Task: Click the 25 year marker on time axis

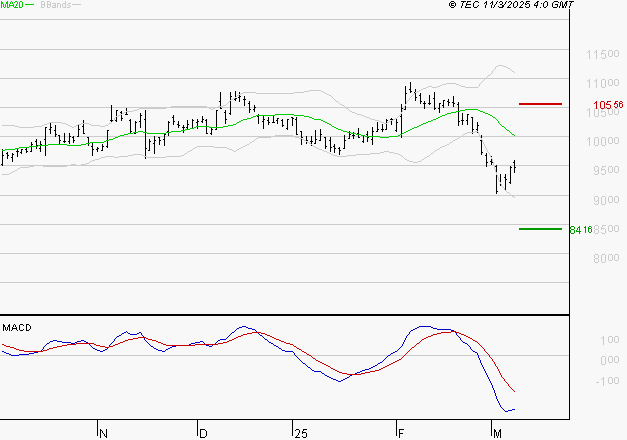Action: coord(301,434)
